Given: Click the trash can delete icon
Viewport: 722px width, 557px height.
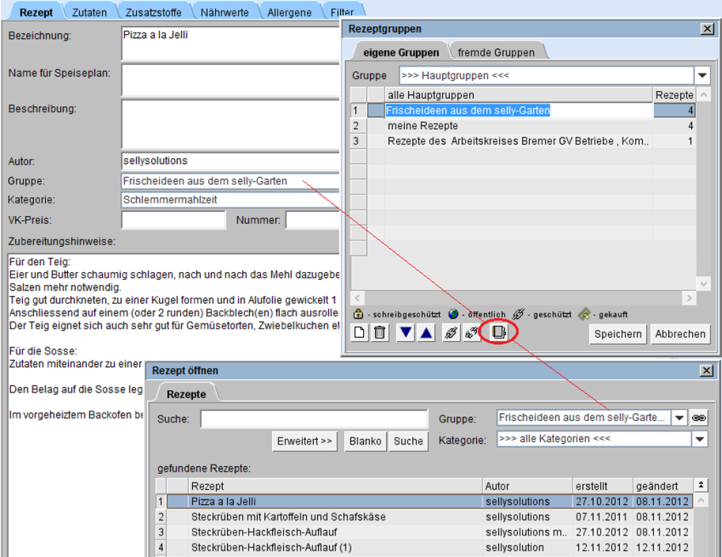Looking at the screenshot, I should point(379,333).
